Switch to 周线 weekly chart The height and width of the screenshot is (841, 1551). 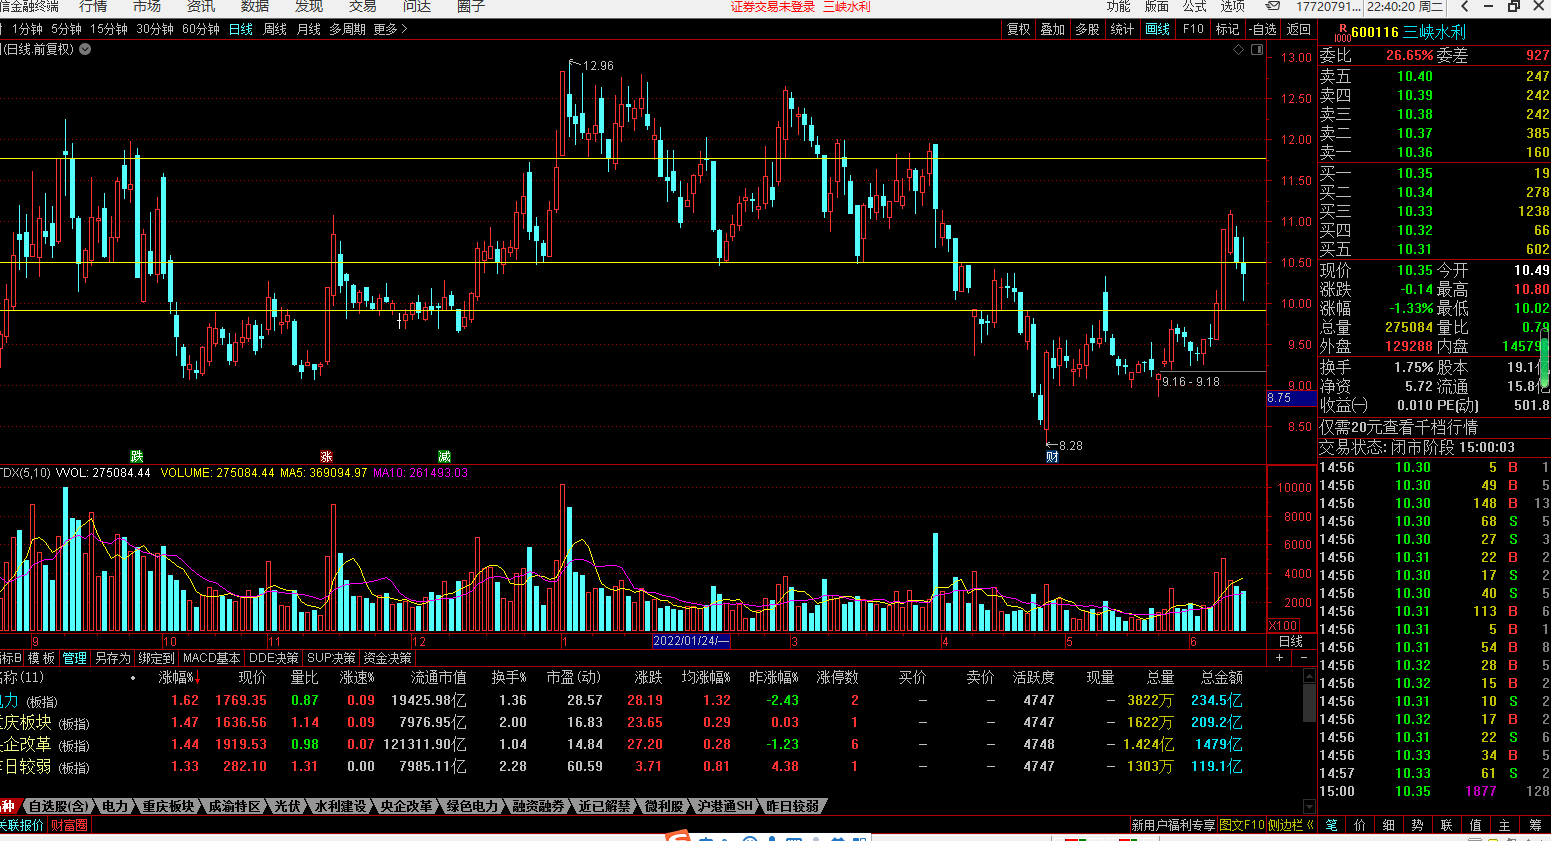tap(275, 30)
